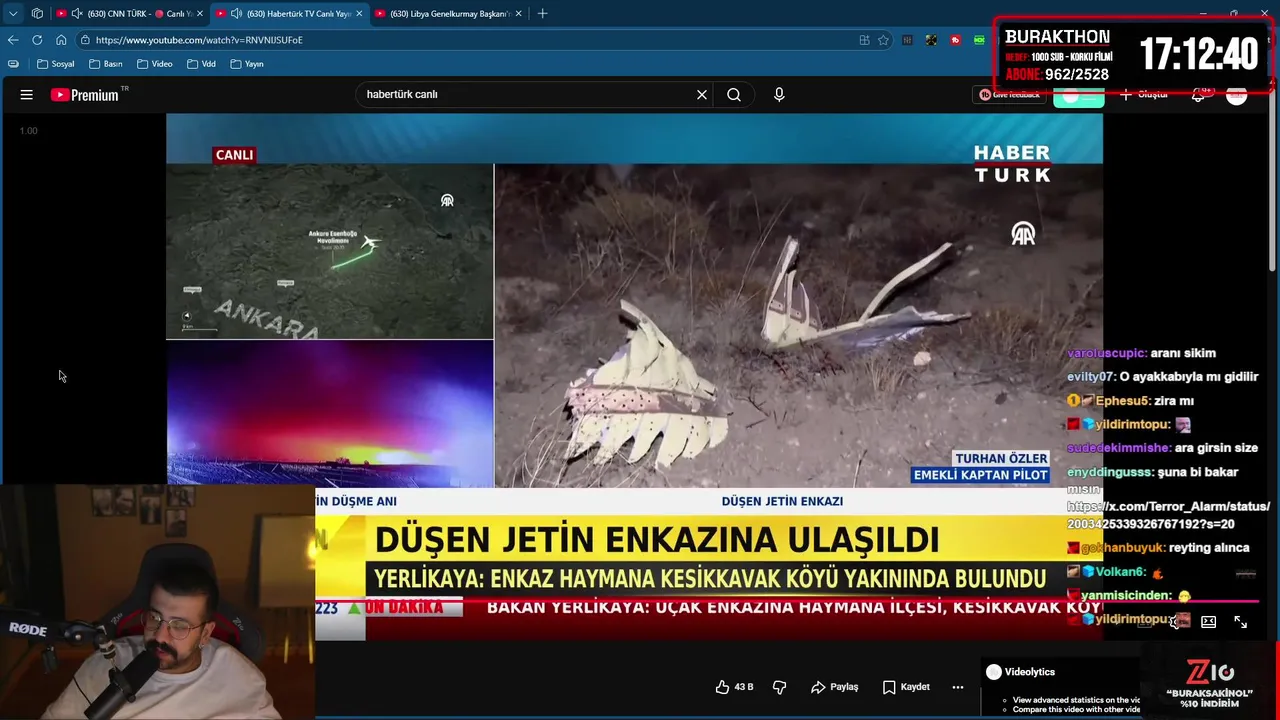Switch to Libya Genelkurmay Başkanı tab

pyautogui.click(x=450, y=14)
